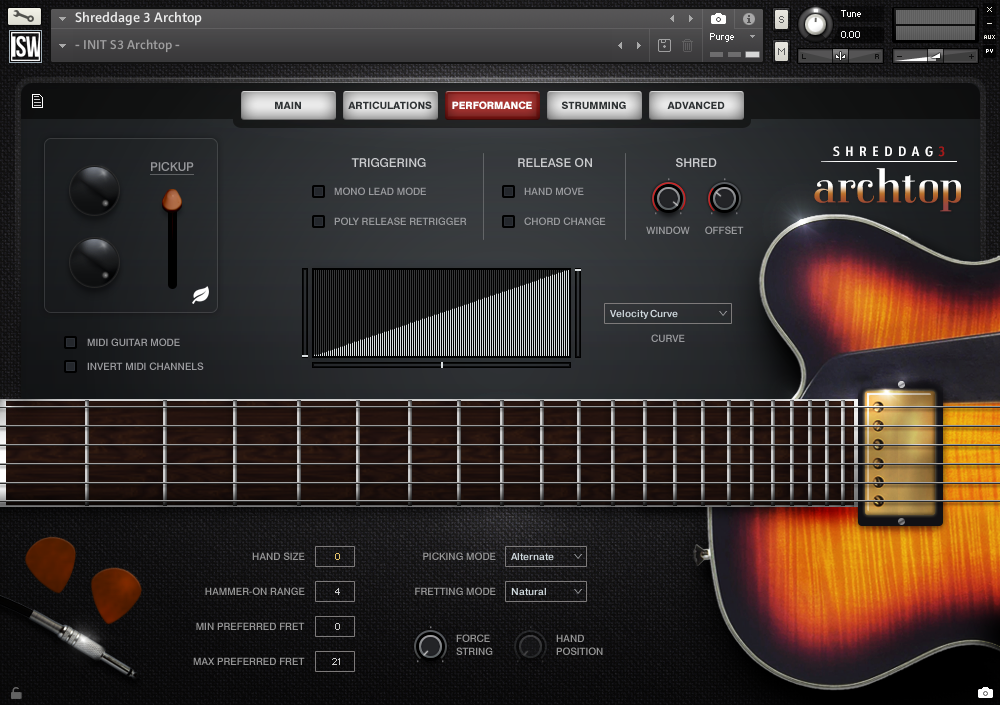Enable MIDI GUITAR MODE
The width and height of the screenshot is (1000, 705).
click(70, 342)
